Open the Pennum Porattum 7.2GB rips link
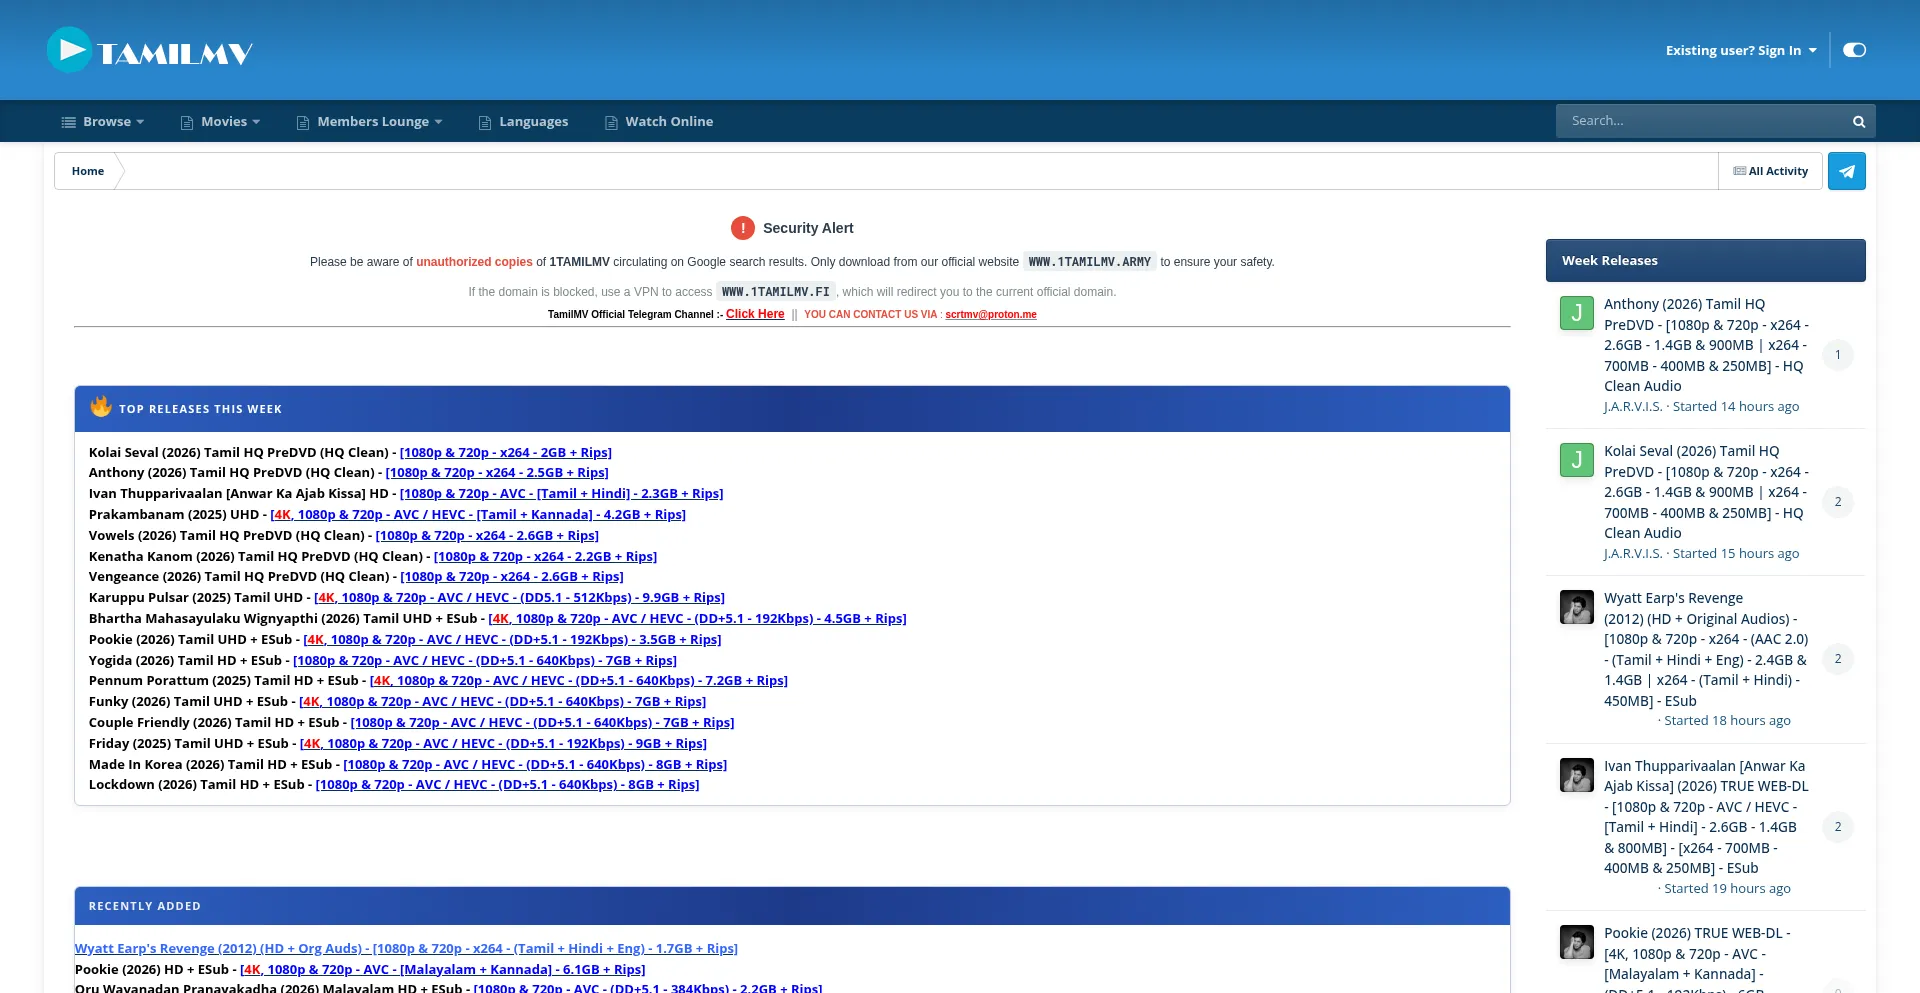 [579, 681]
